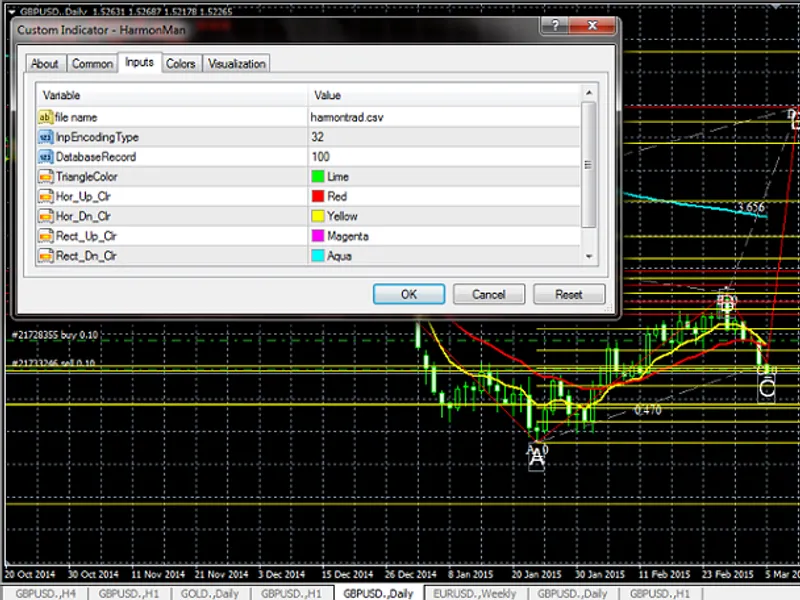The width and height of the screenshot is (800, 600).
Task: Switch to the About tab
Action: pos(45,64)
